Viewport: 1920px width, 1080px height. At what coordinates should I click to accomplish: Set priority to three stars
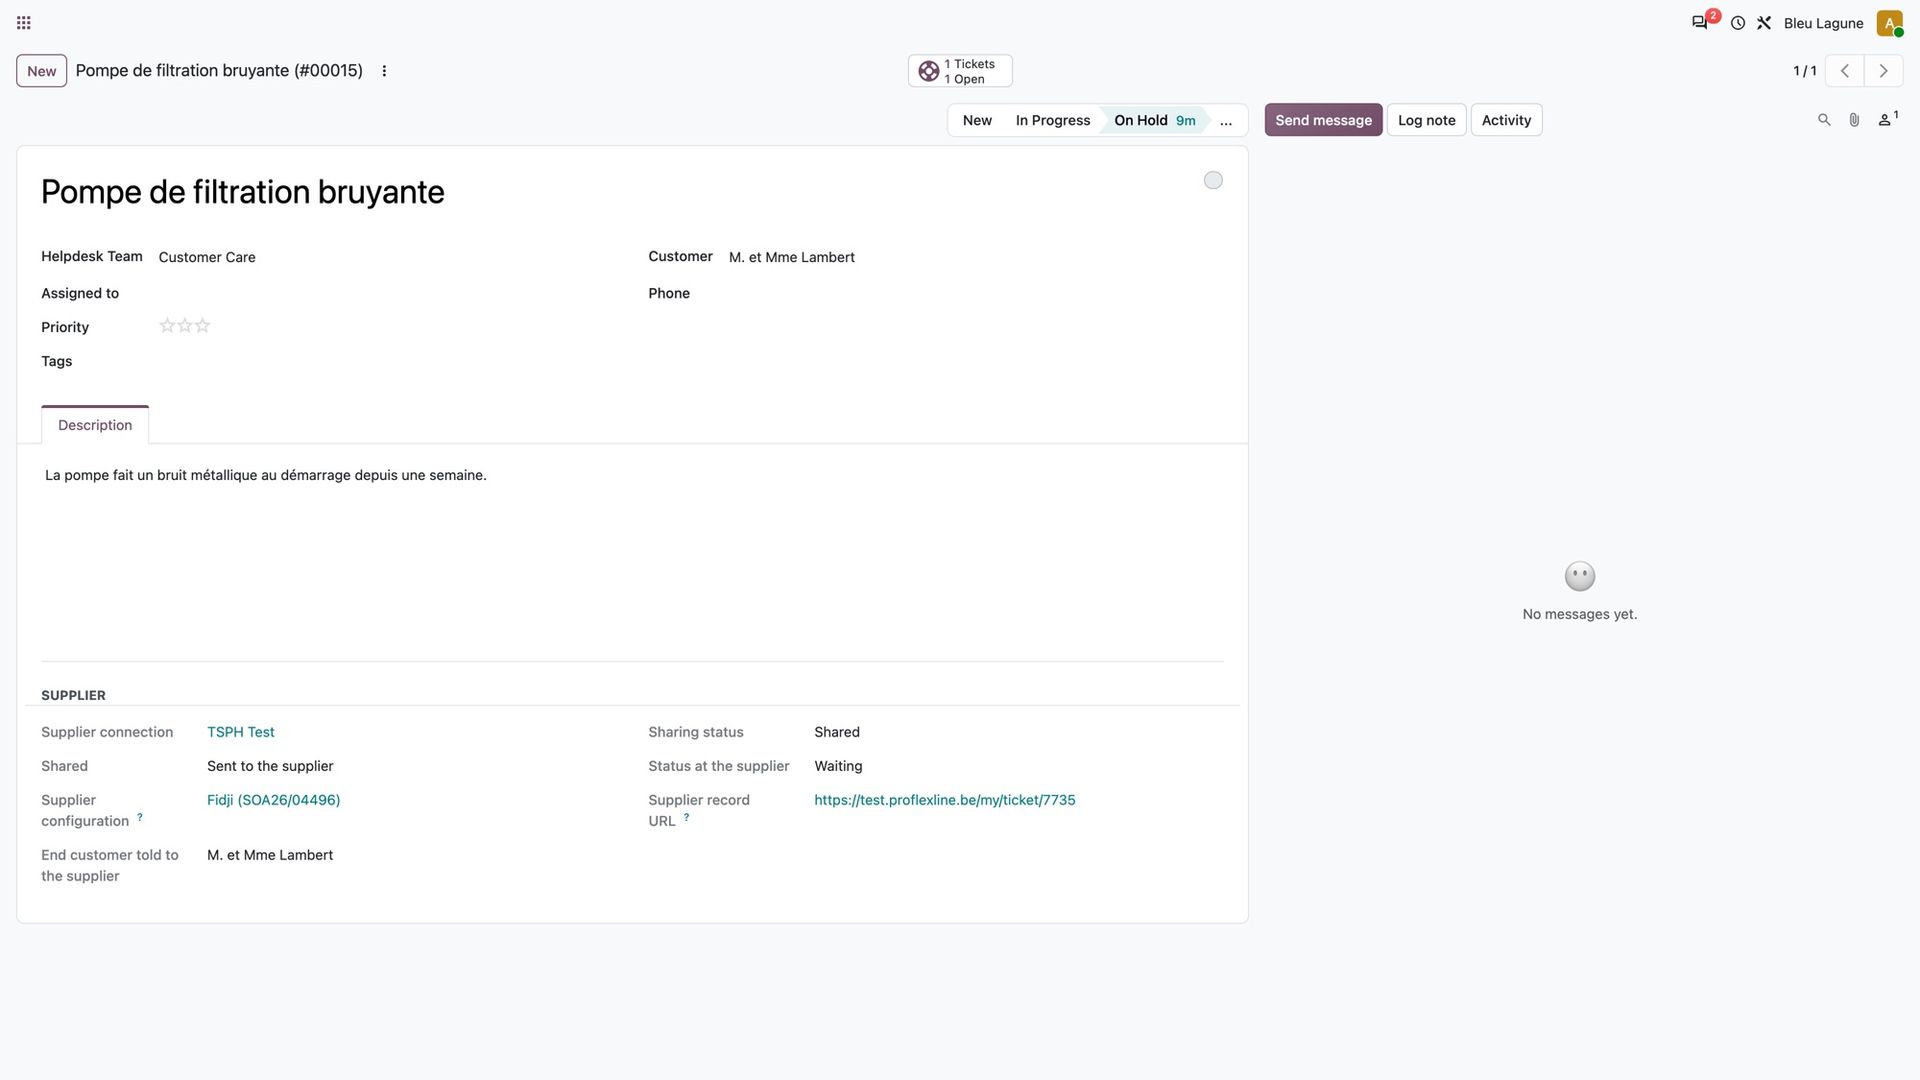(203, 326)
